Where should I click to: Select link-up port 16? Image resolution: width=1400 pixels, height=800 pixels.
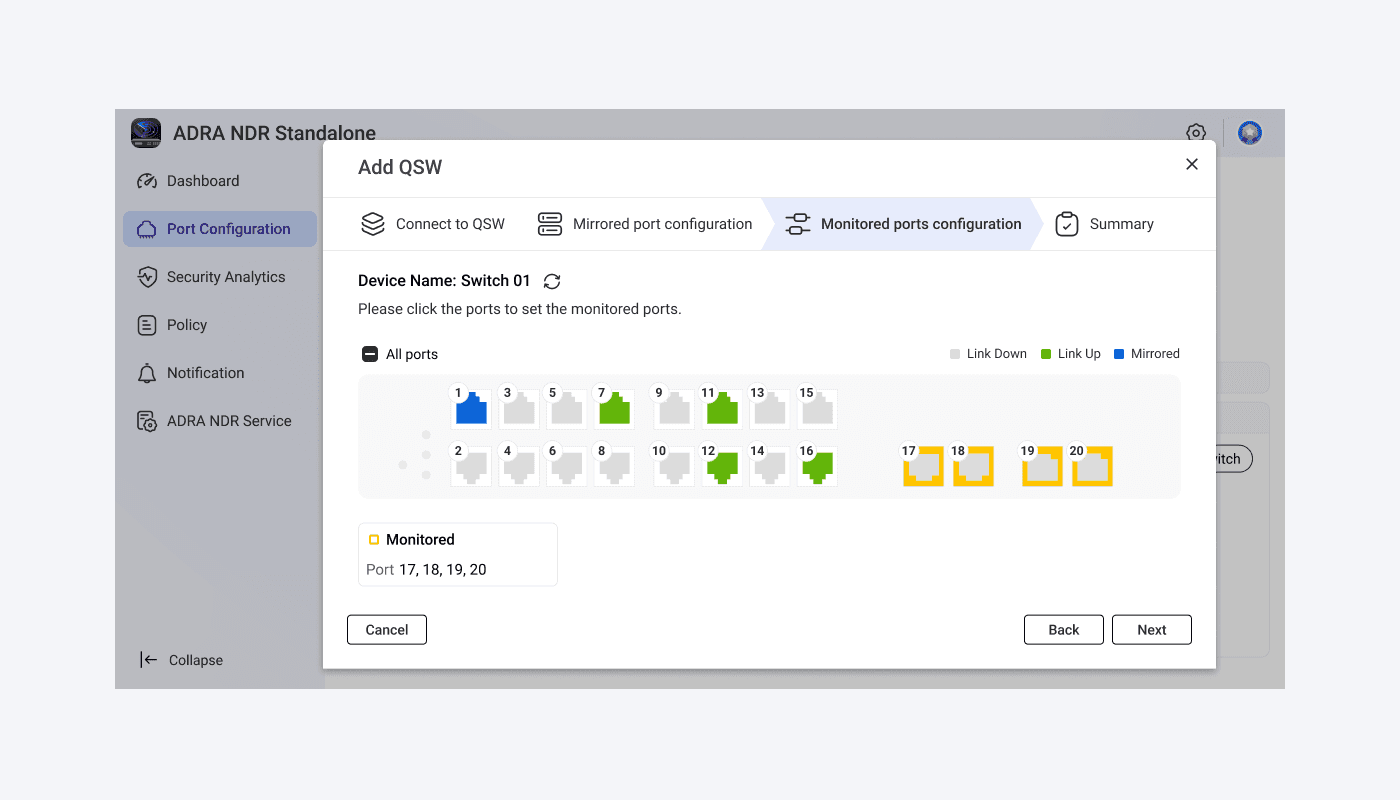tap(818, 467)
